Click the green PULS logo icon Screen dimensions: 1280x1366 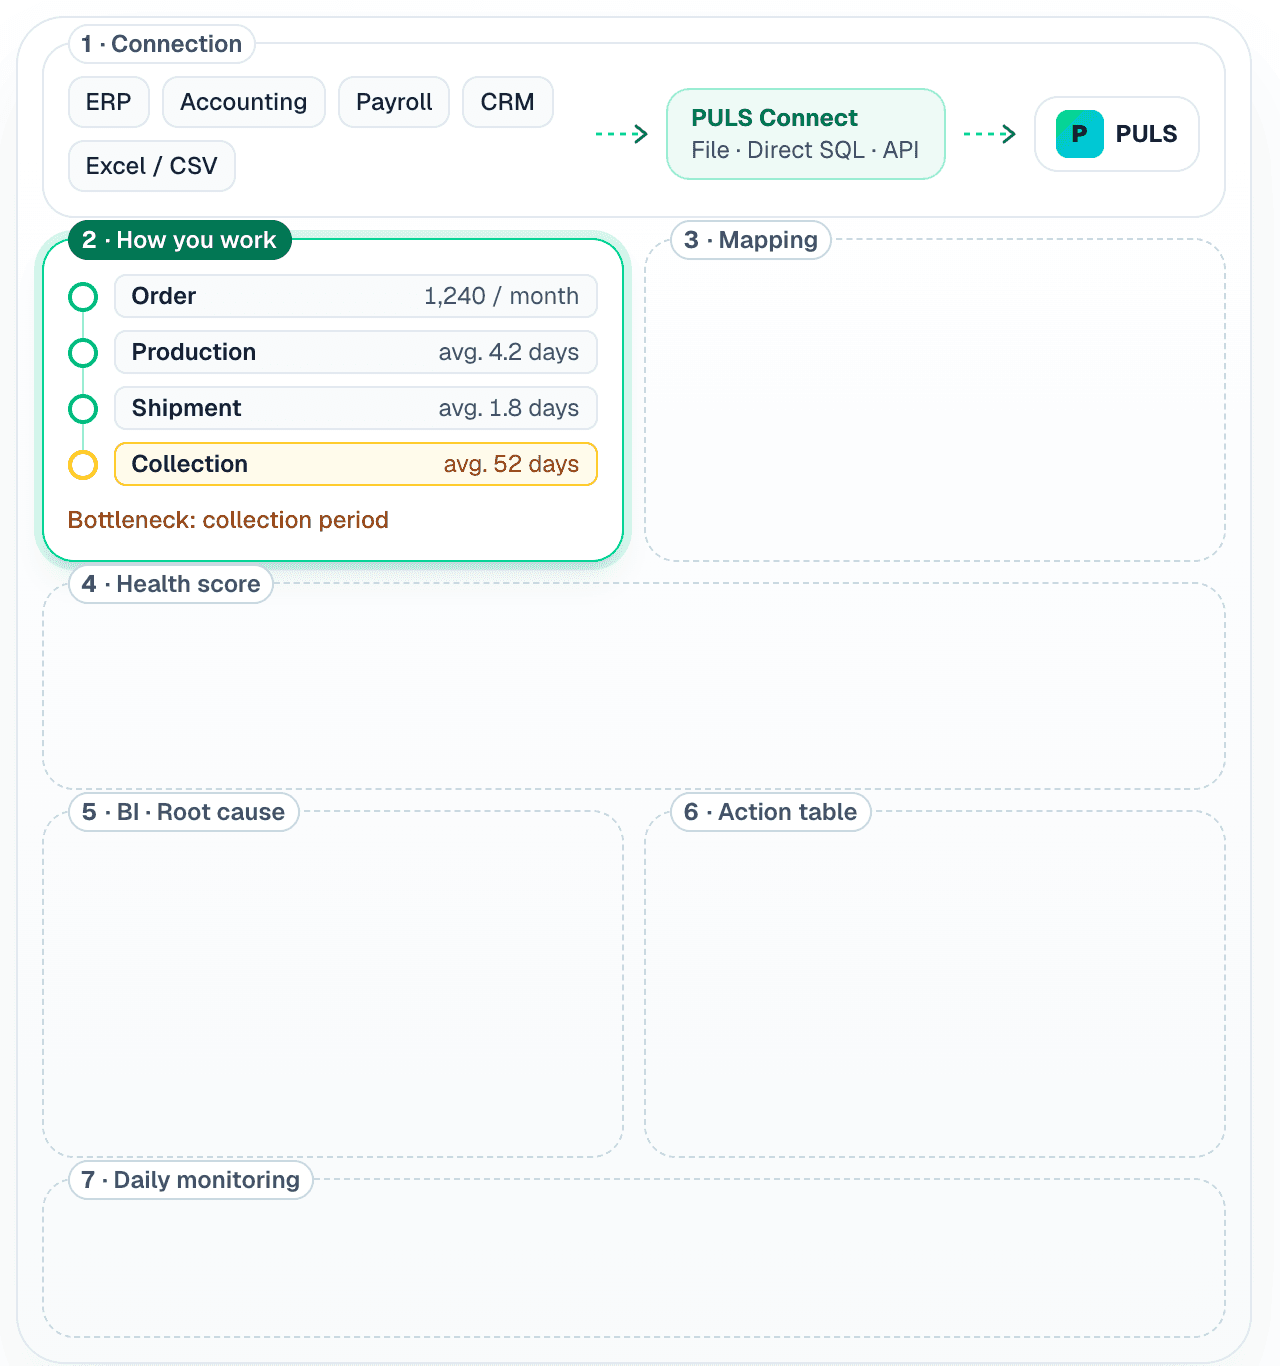[1080, 134]
